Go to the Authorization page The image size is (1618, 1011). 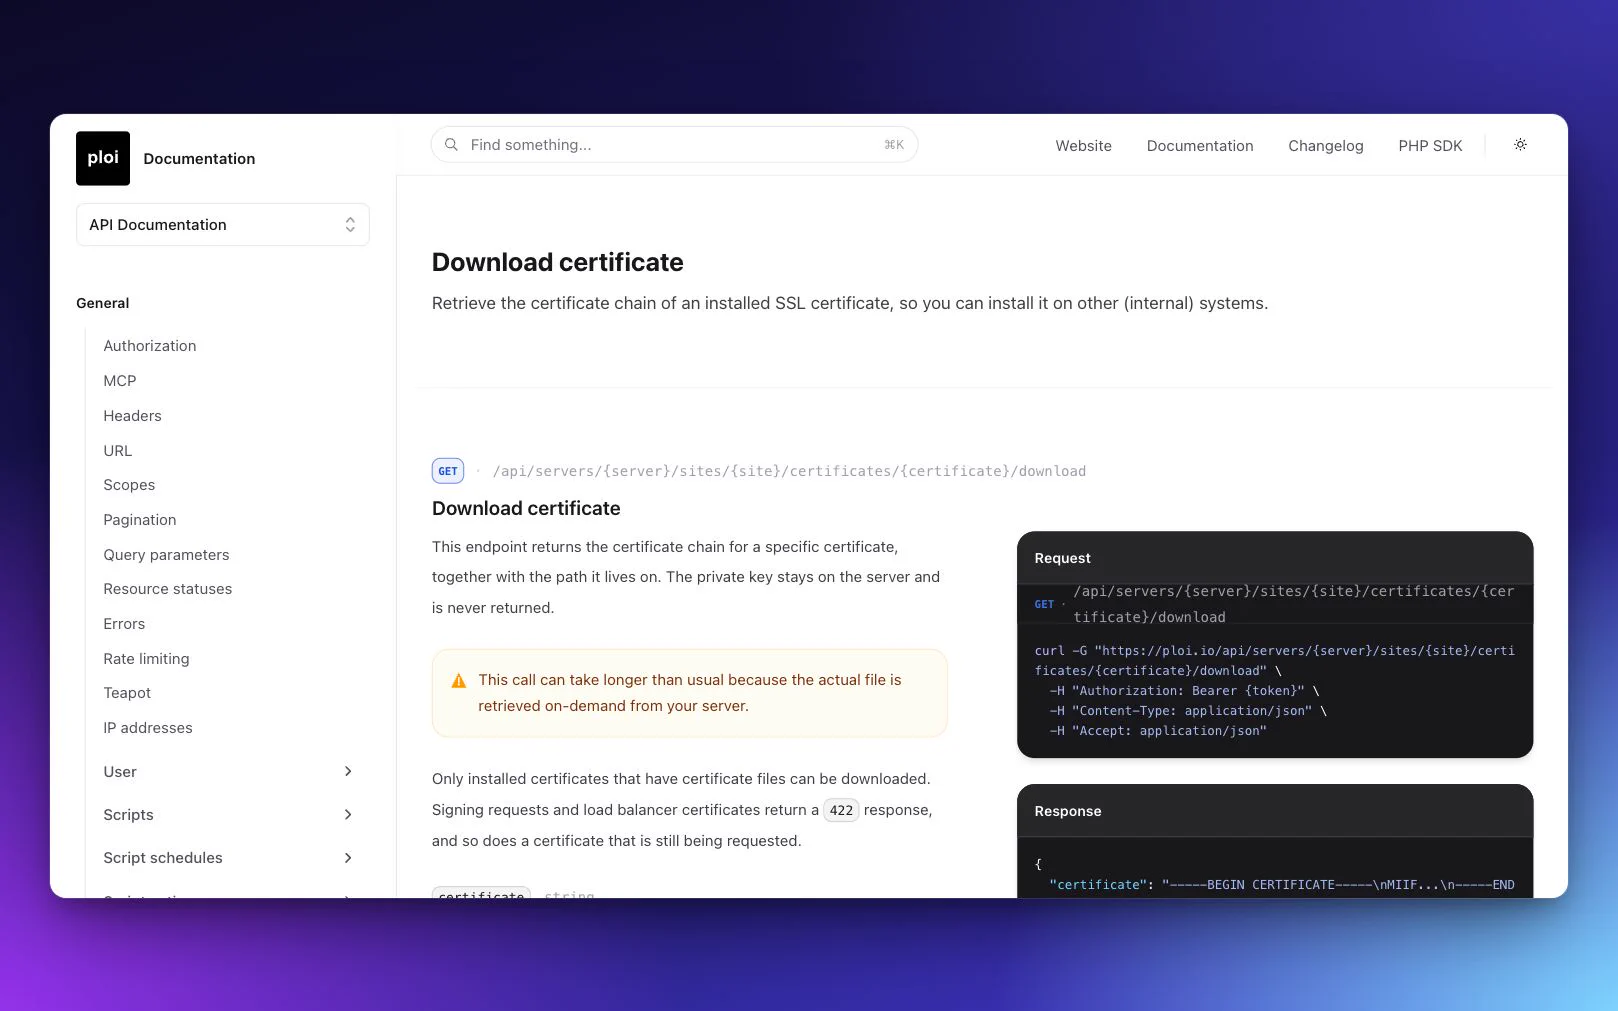[150, 346]
